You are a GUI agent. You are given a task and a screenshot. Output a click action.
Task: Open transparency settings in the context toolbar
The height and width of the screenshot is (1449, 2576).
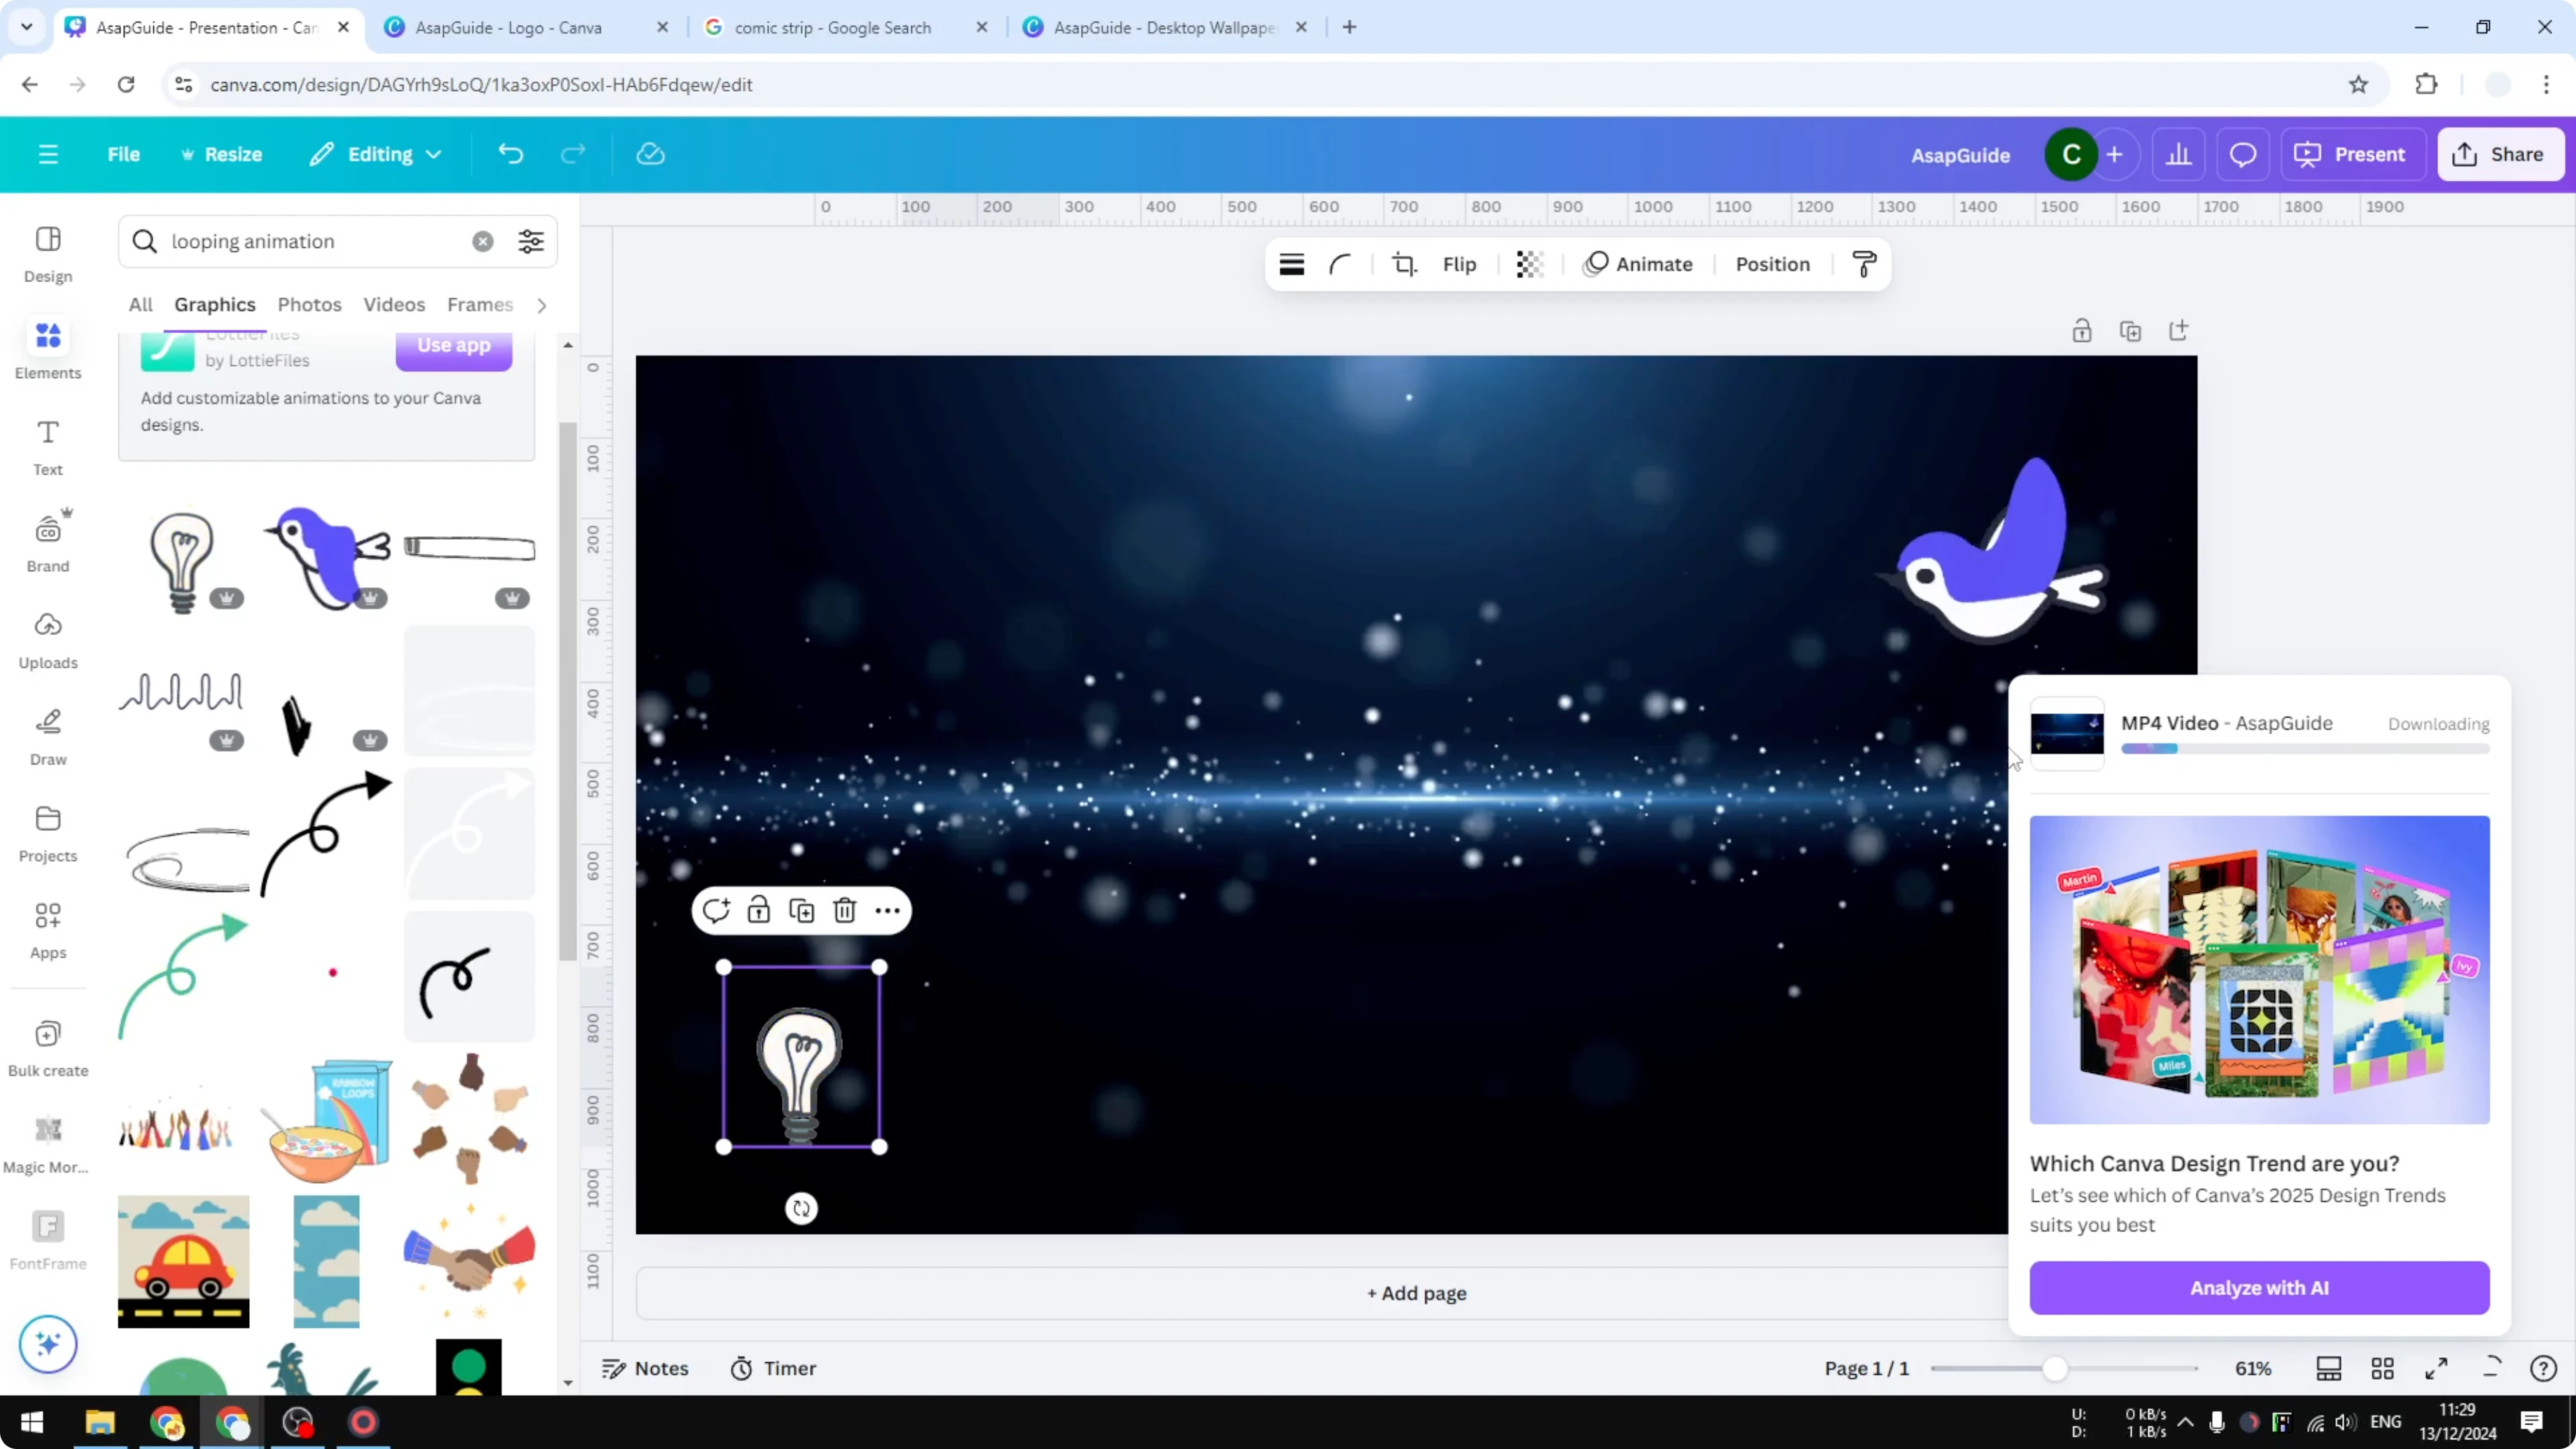tap(1529, 264)
